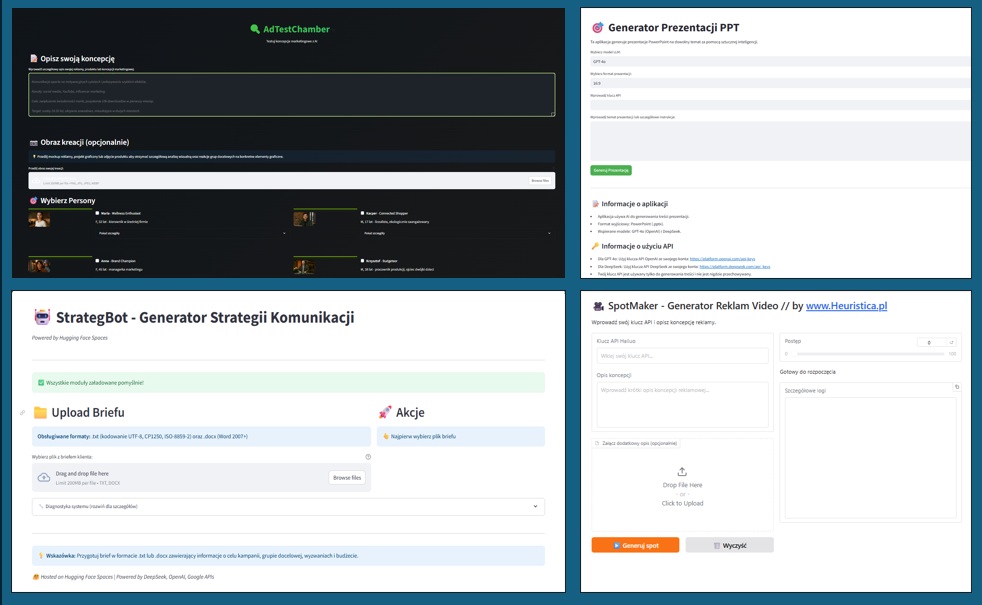Click the Klucz API Hailuo input field

(680, 356)
